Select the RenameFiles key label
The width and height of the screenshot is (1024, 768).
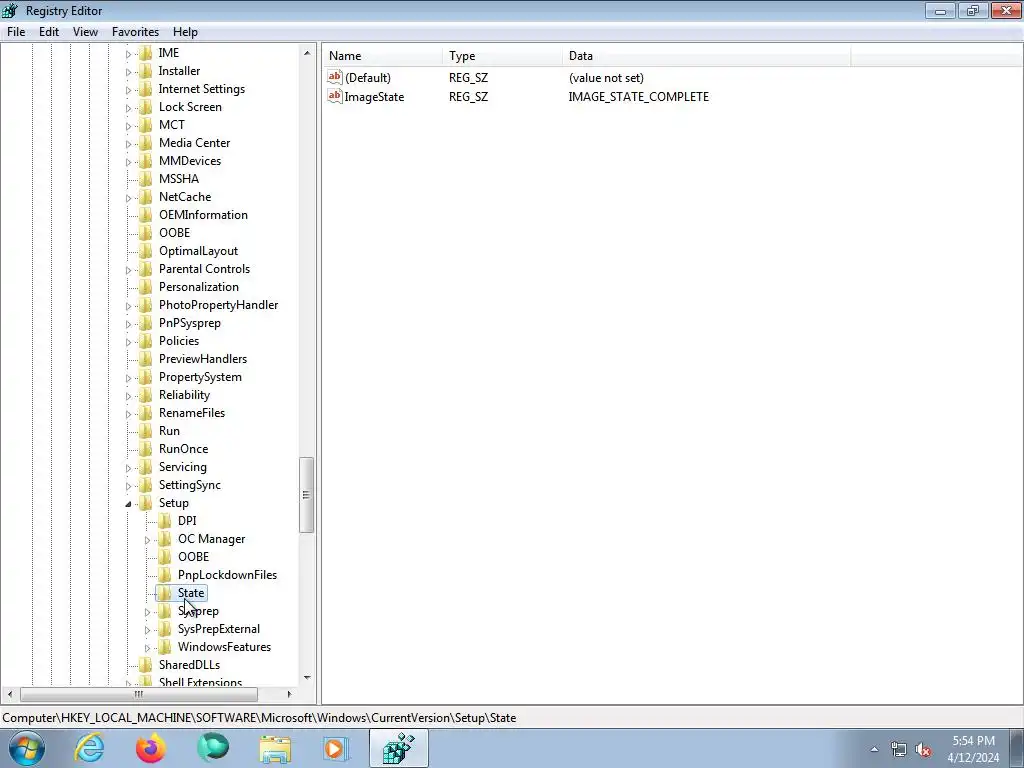tap(192, 413)
